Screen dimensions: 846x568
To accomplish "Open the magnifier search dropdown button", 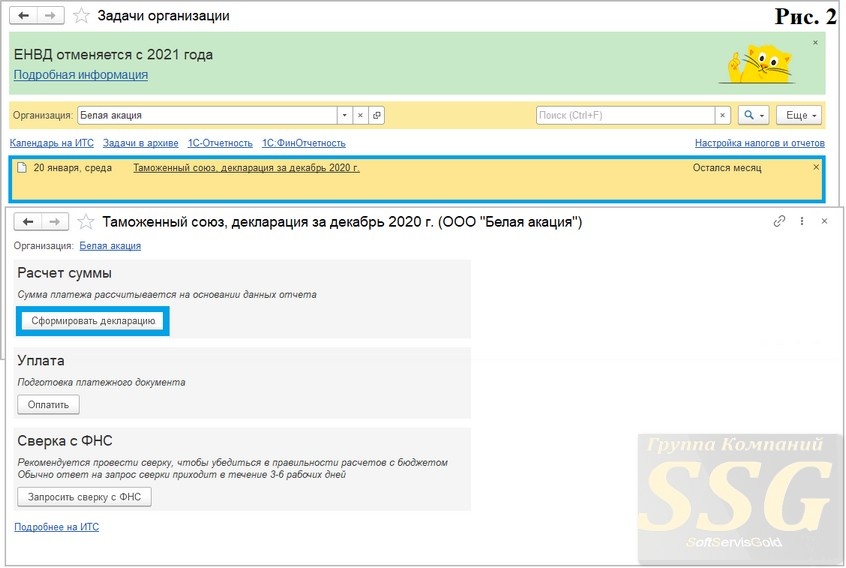I will pos(753,115).
